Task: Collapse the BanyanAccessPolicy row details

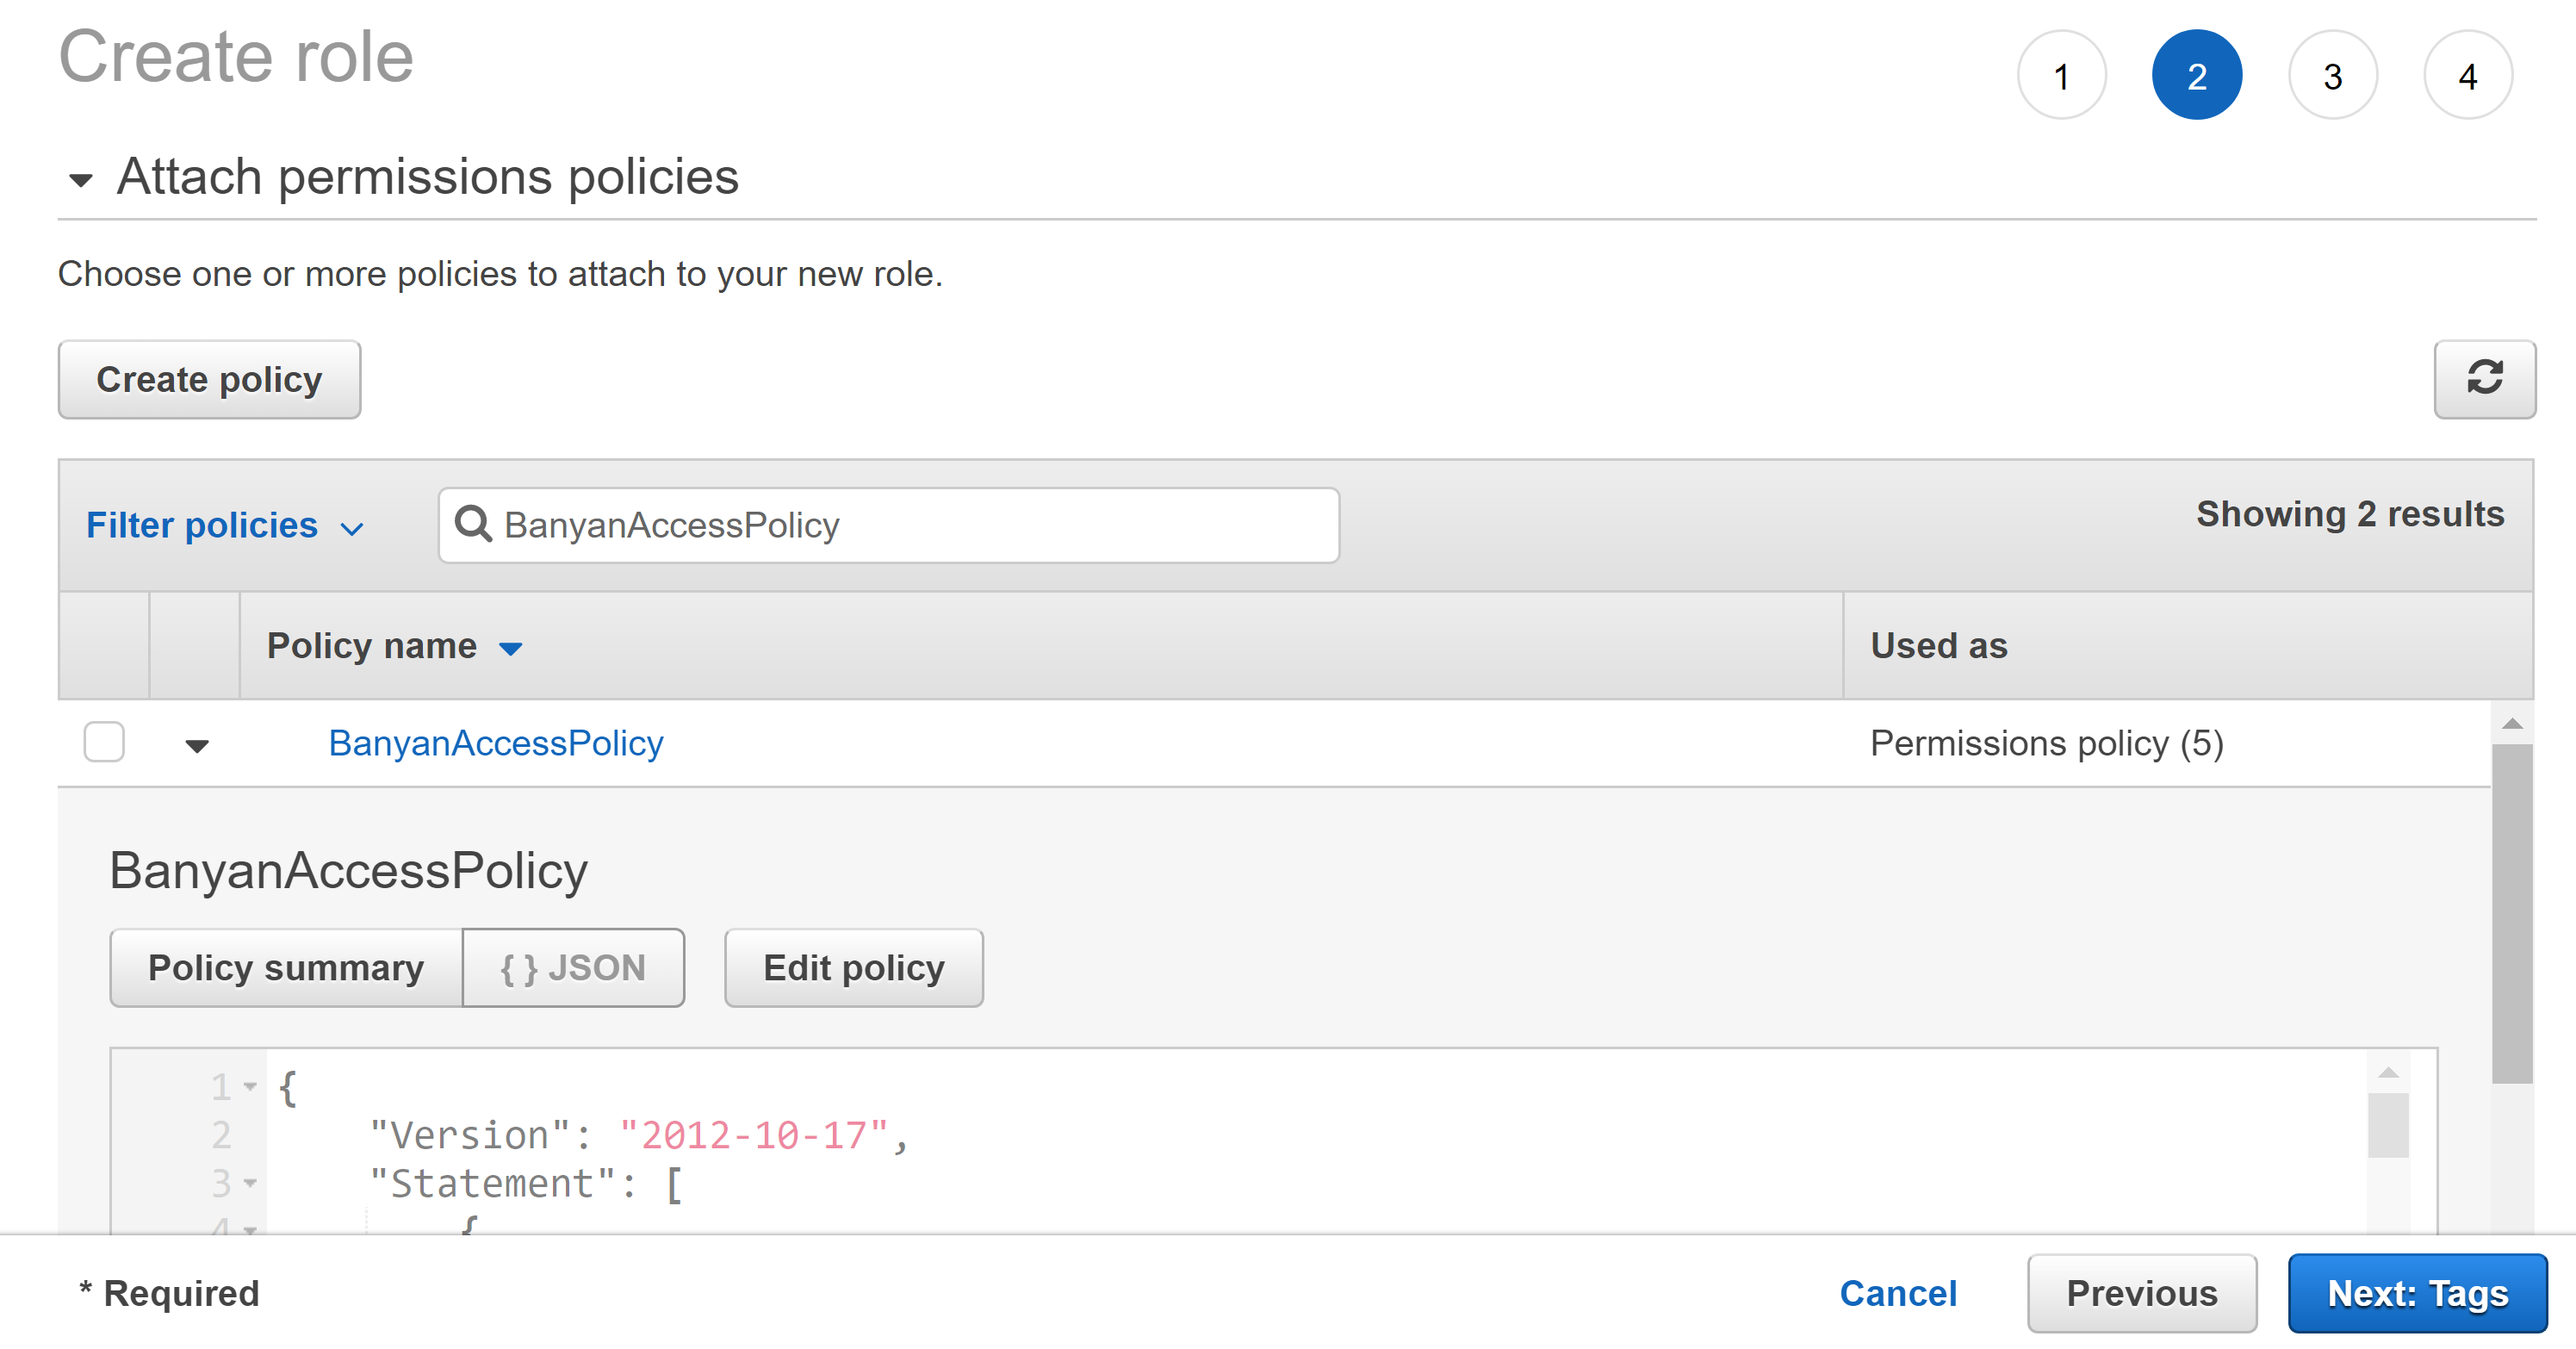Action: click(197, 744)
